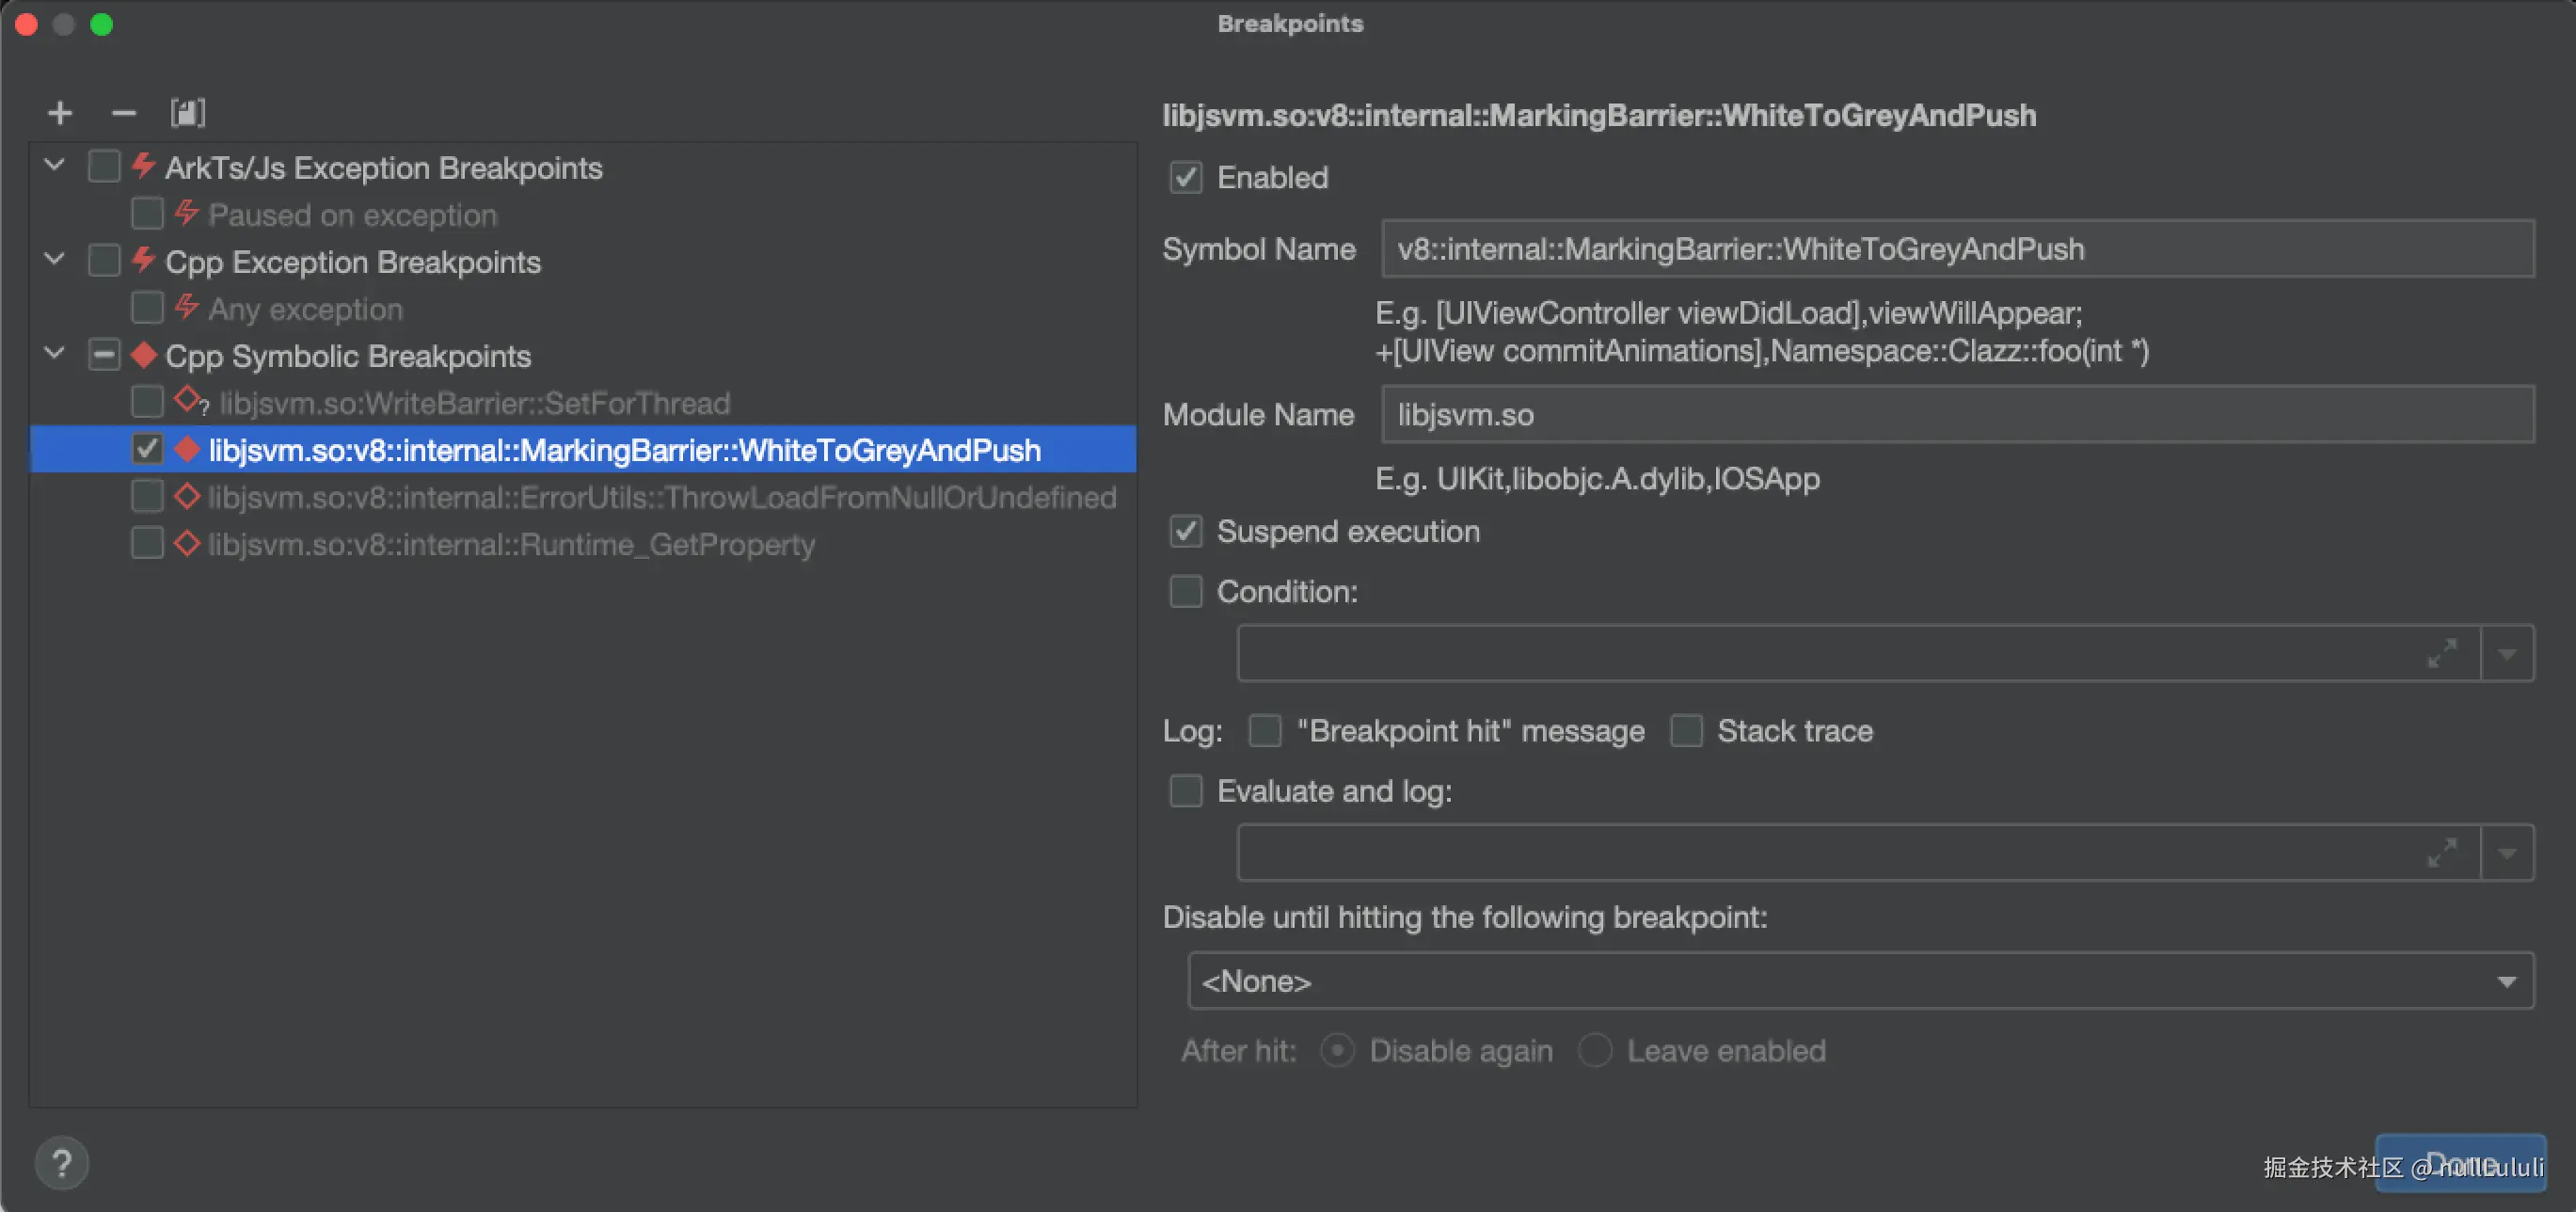
Task: Expand the Condition field editor icon
Action: (x=2441, y=654)
